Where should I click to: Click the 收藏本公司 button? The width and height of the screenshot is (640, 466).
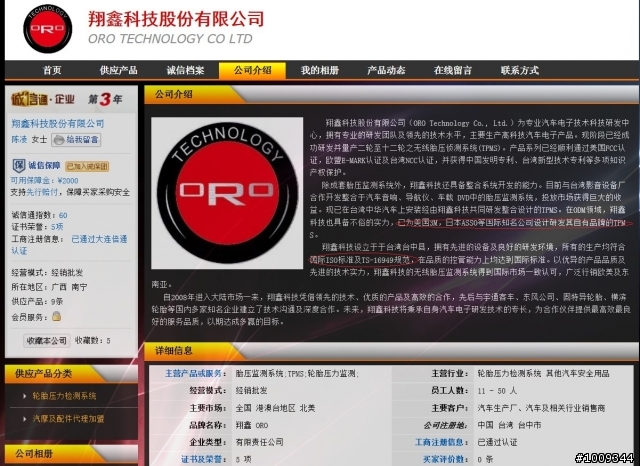coord(47,340)
